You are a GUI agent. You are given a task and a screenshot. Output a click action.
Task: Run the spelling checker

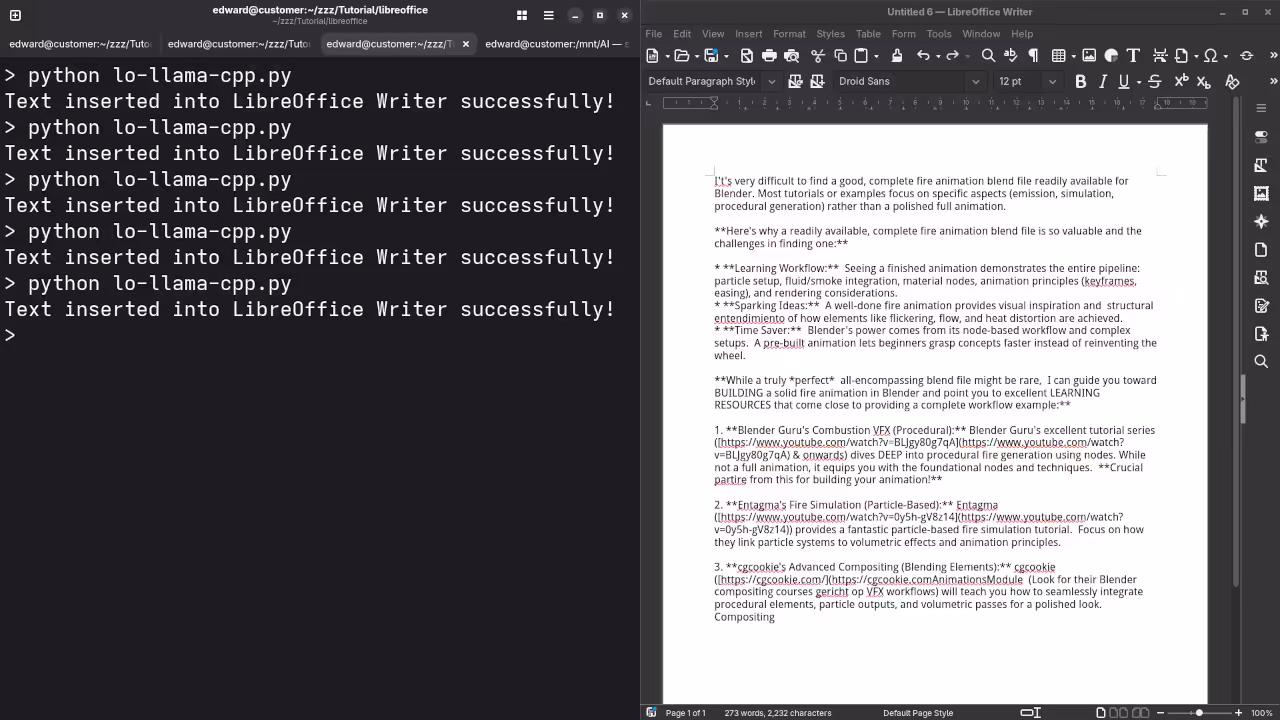[1011, 56]
